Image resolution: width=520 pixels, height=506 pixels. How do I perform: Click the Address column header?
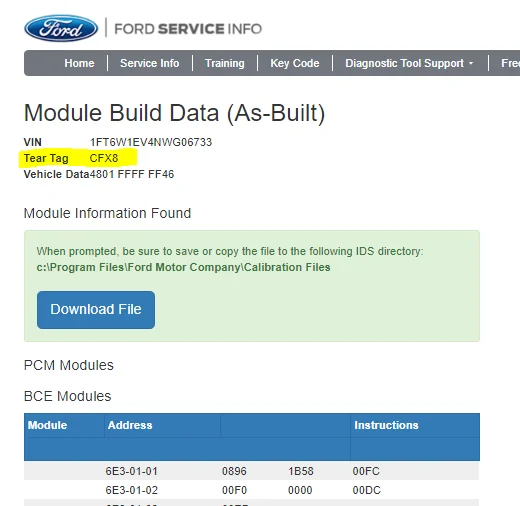tap(130, 425)
